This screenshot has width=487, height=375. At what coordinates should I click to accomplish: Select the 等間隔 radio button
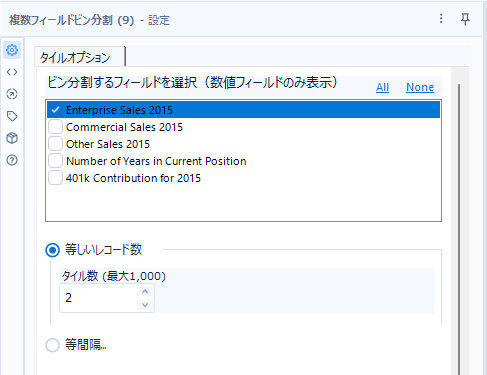[x=52, y=345]
